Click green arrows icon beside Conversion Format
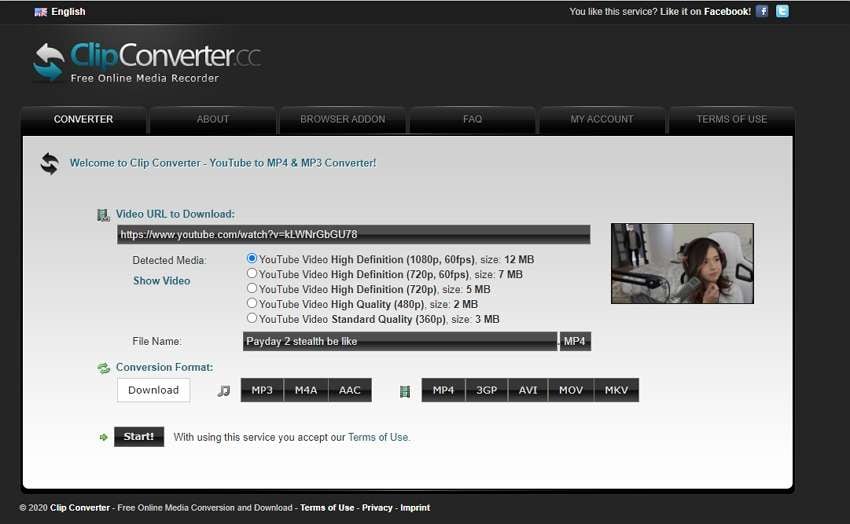Screen dimensions: 850x524 (103, 368)
